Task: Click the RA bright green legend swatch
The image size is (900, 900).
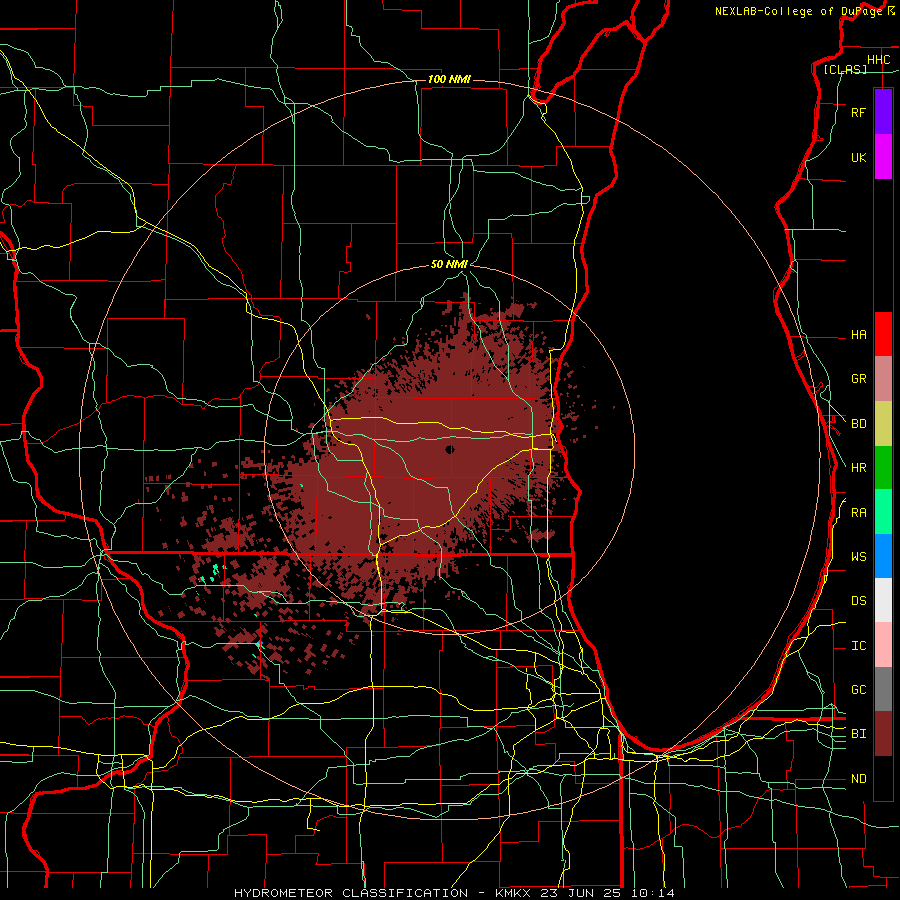Action: [883, 512]
